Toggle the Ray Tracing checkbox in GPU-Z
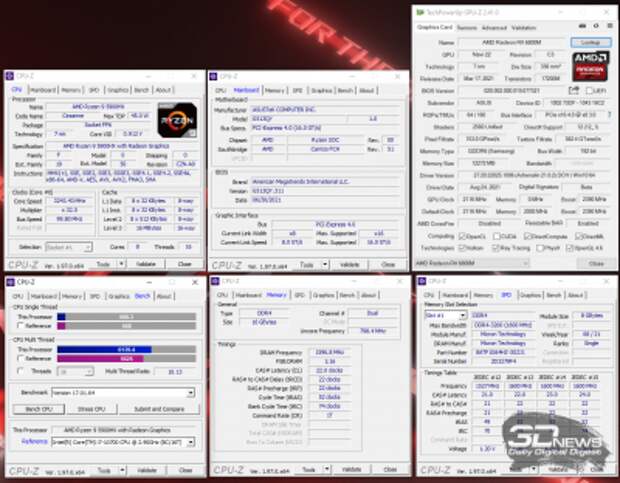The height and width of the screenshot is (483, 620). coord(495,248)
